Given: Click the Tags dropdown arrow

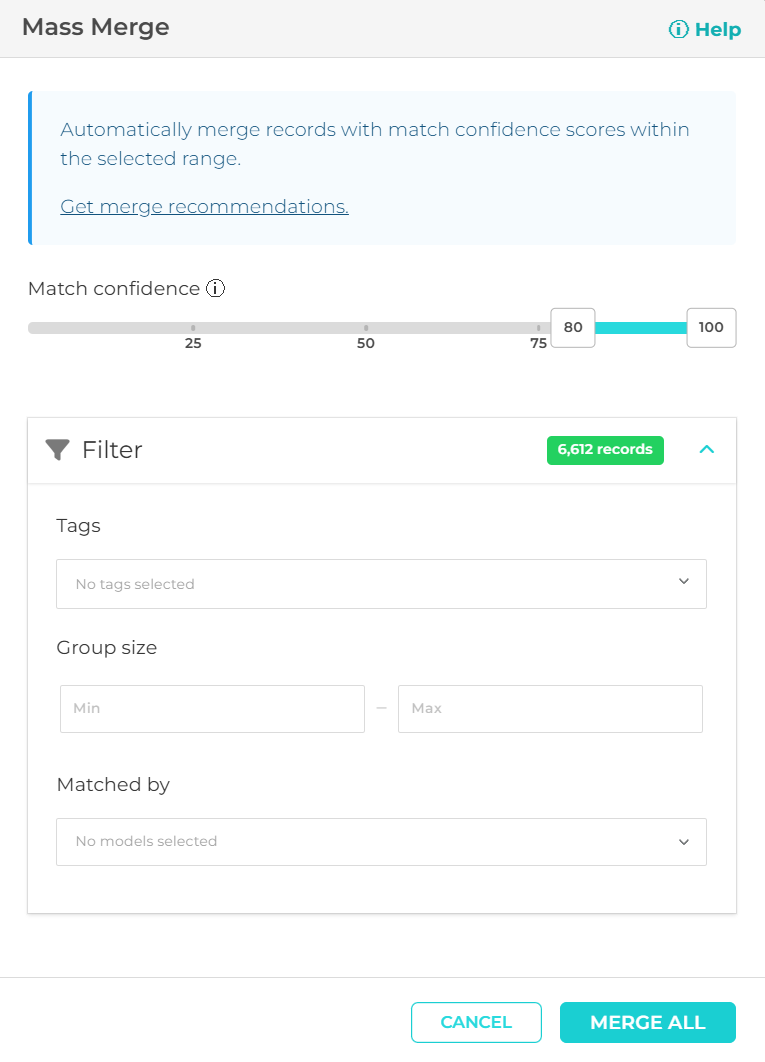Looking at the screenshot, I should click(x=684, y=581).
